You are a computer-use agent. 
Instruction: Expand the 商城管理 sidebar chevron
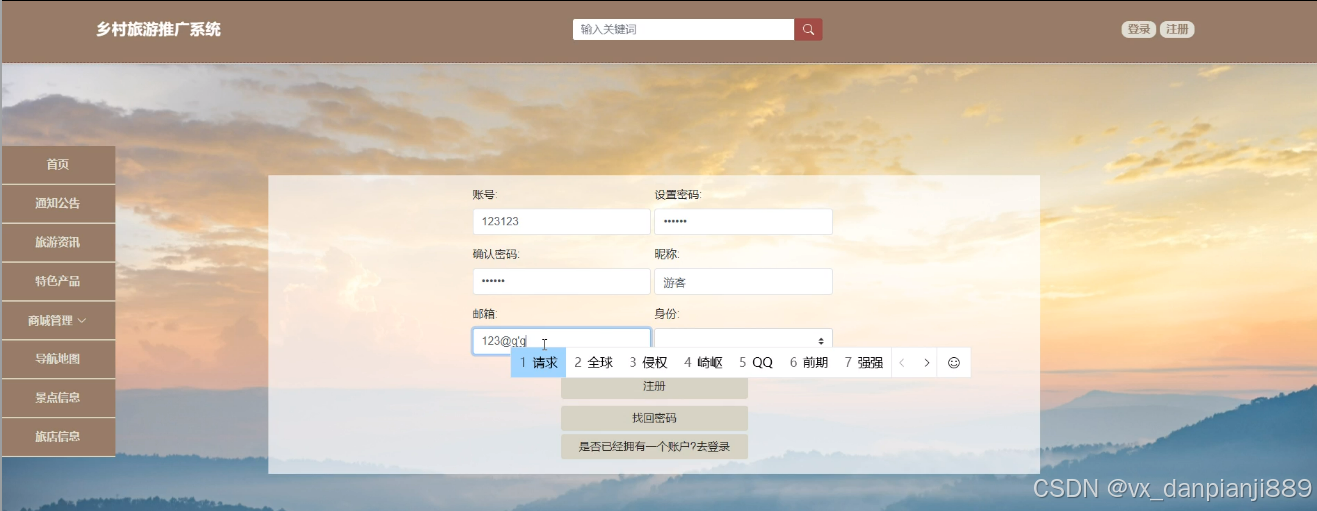pyautogui.click(x=82, y=321)
